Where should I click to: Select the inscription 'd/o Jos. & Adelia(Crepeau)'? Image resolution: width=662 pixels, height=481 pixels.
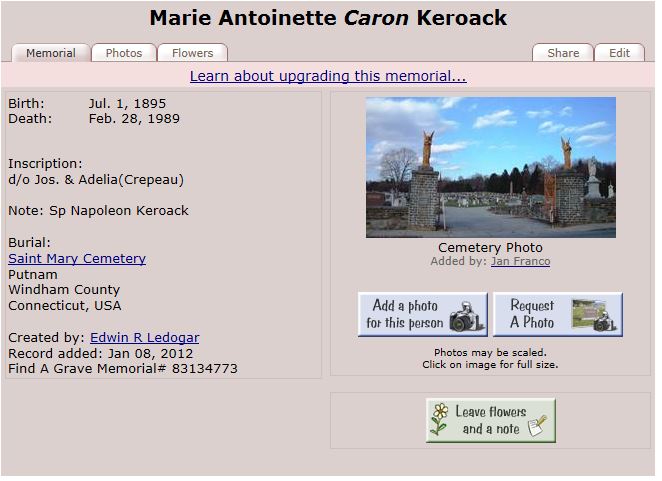pos(96,180)
